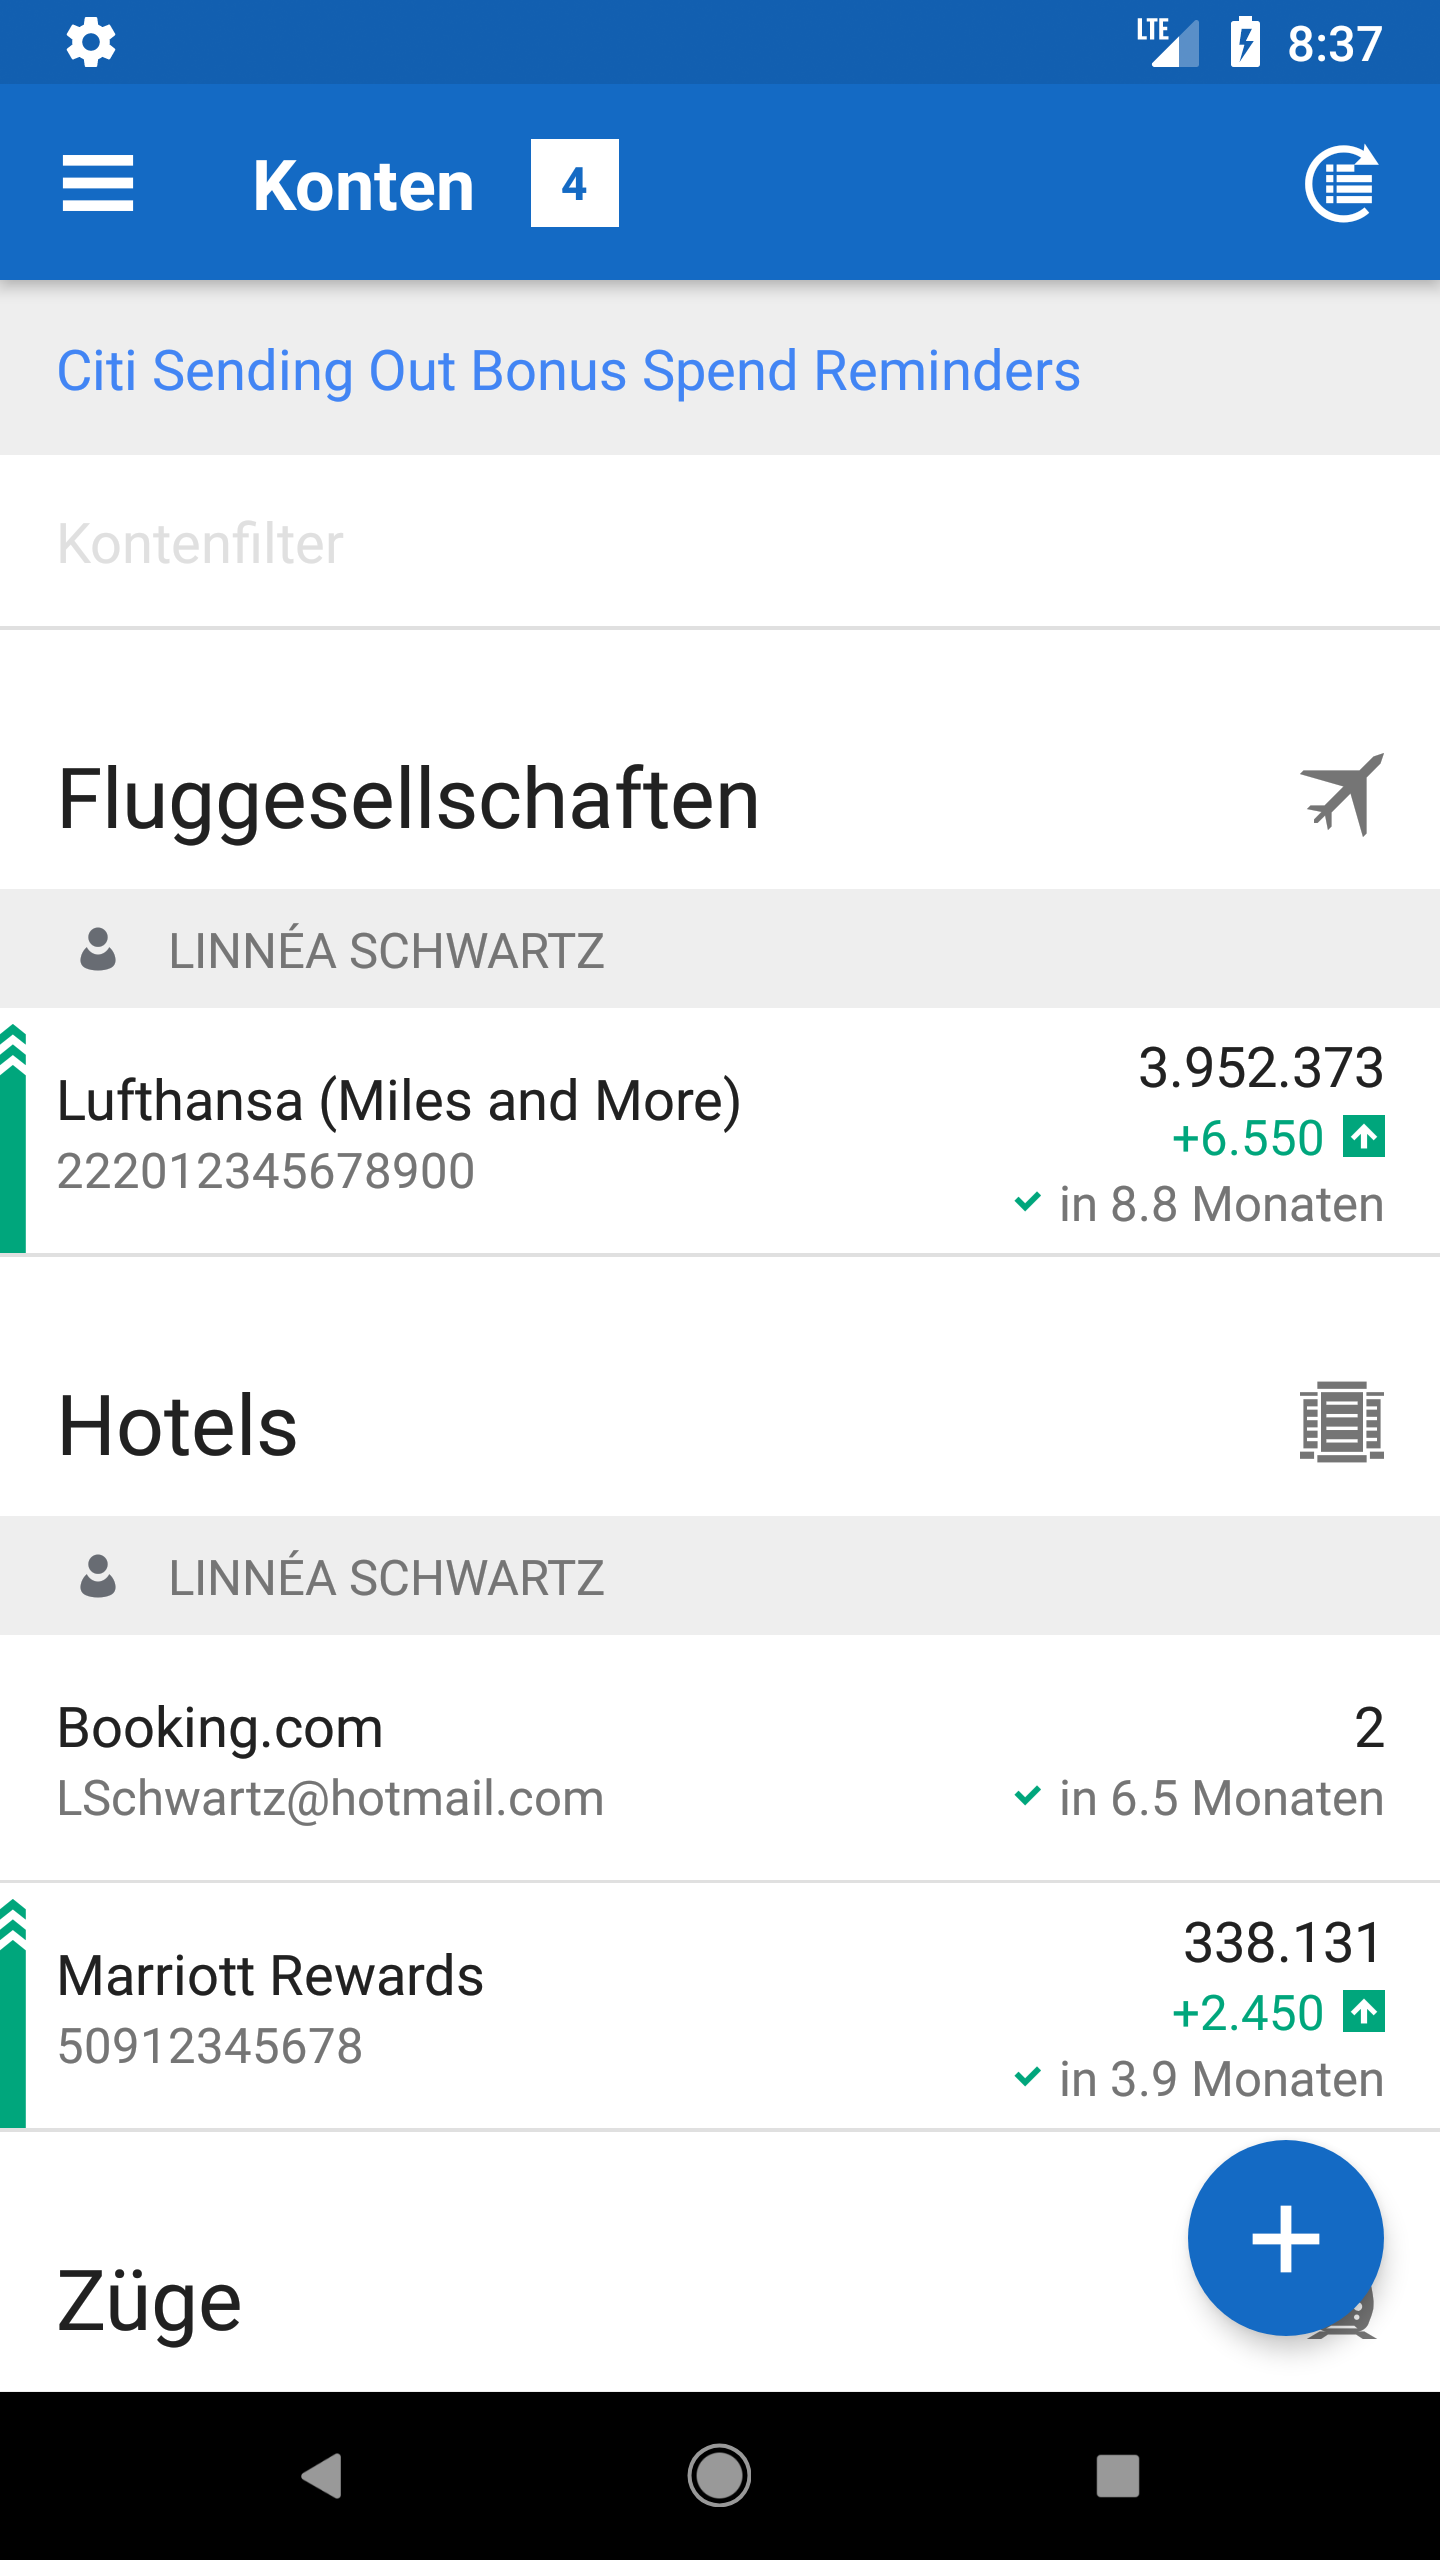Tap the airplane icon beside Fluggesellschaften
The image size is (1440, 2560).
[1341, 796]
